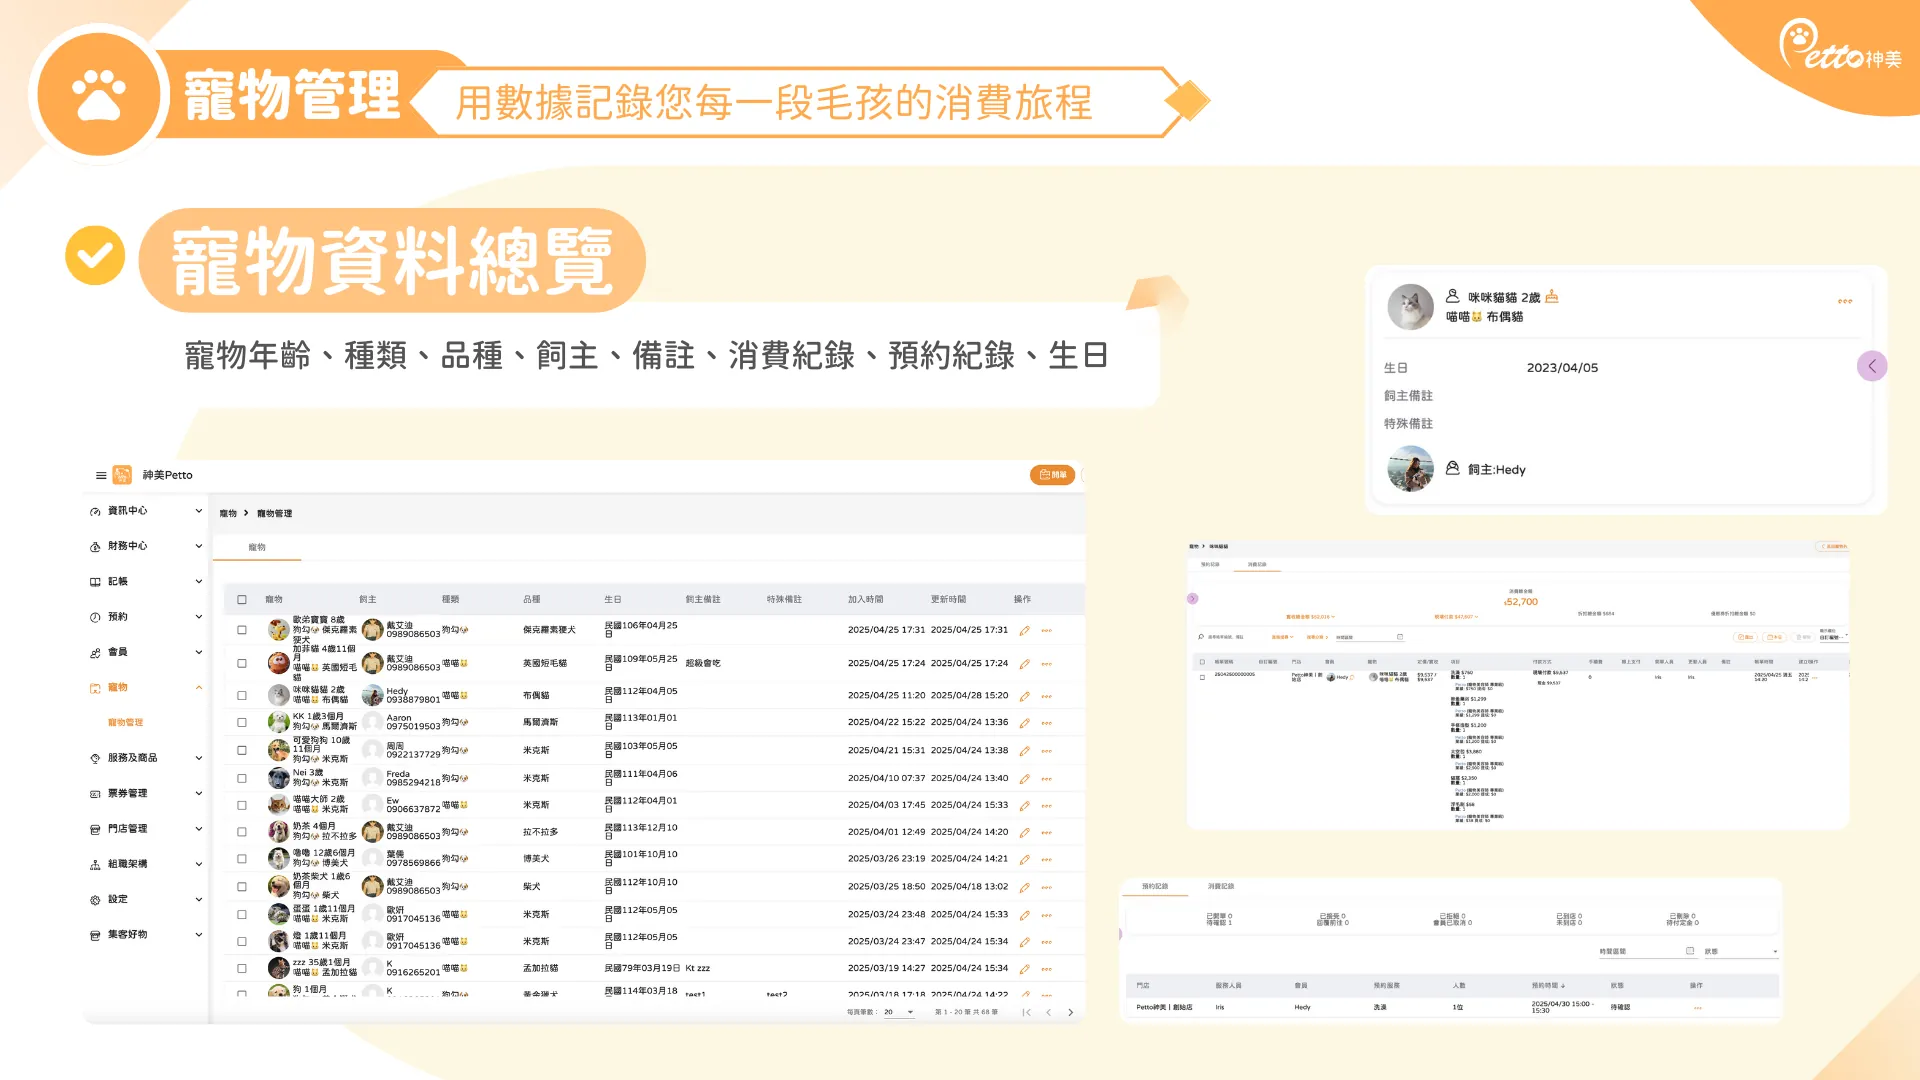
Task: Sort by 預約時間 column header
Action: coord(1548,986)
